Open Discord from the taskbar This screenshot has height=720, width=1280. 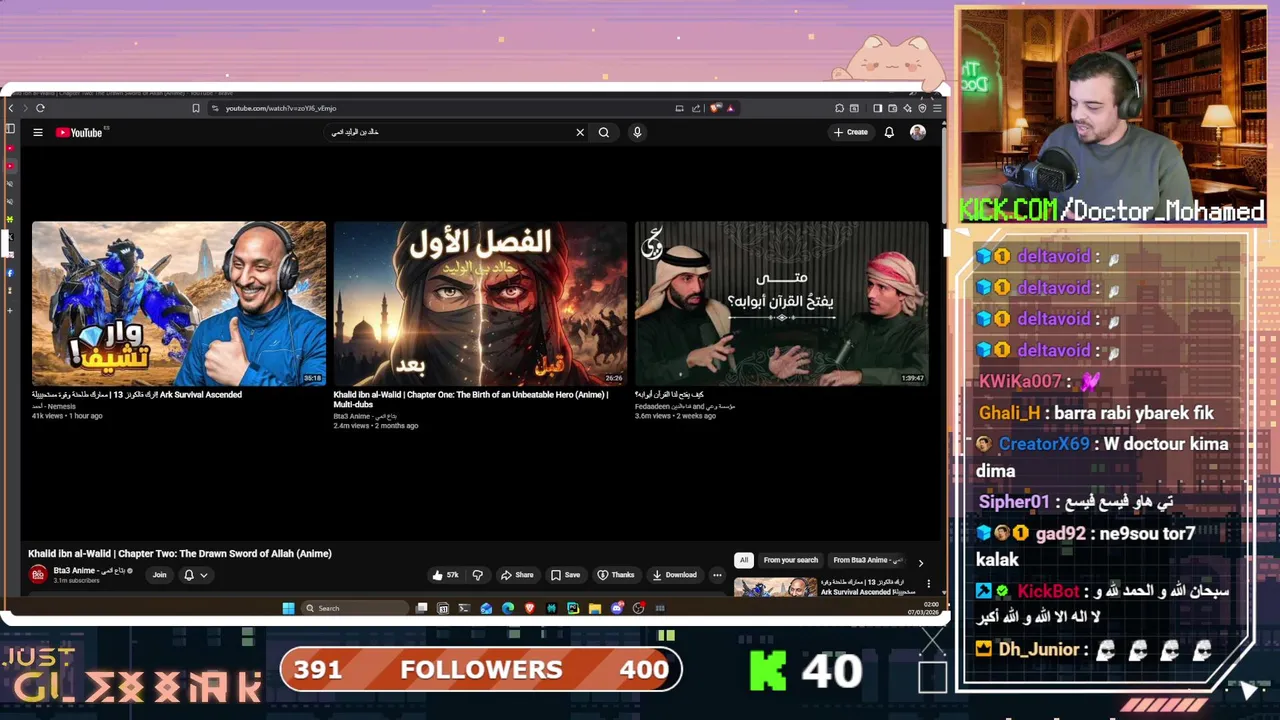(617, 608)
